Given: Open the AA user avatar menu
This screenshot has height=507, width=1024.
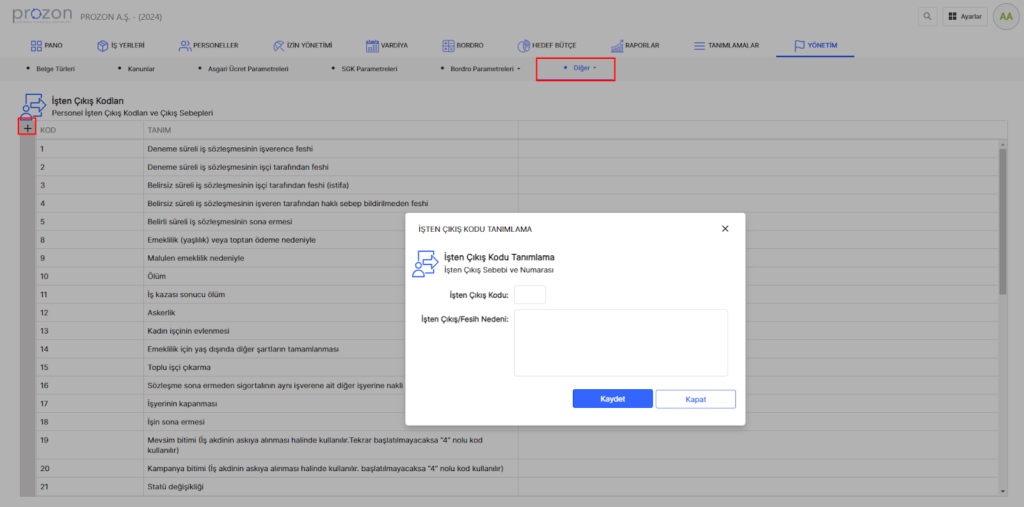Looking at the screenshot, I should (1004, 16).
